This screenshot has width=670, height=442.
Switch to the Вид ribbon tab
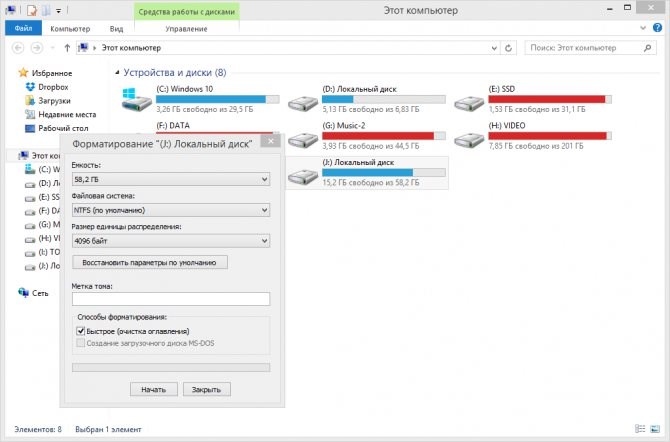point(116,29)
